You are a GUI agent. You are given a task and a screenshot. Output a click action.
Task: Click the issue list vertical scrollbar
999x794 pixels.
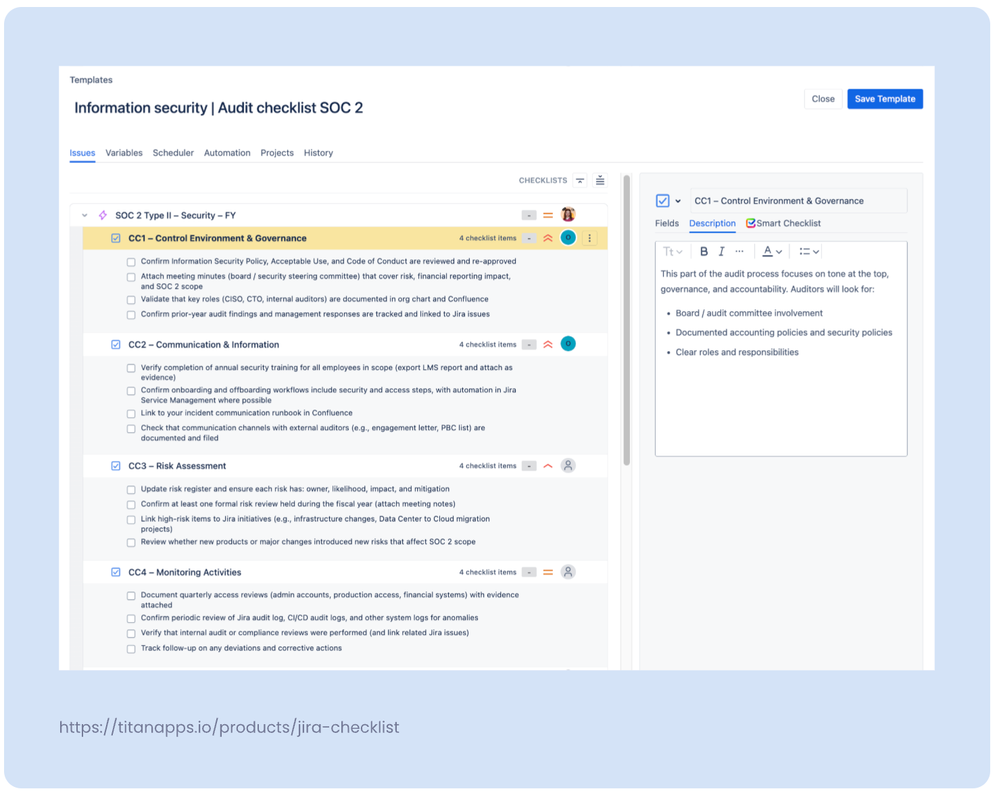[x=626, y=320]
